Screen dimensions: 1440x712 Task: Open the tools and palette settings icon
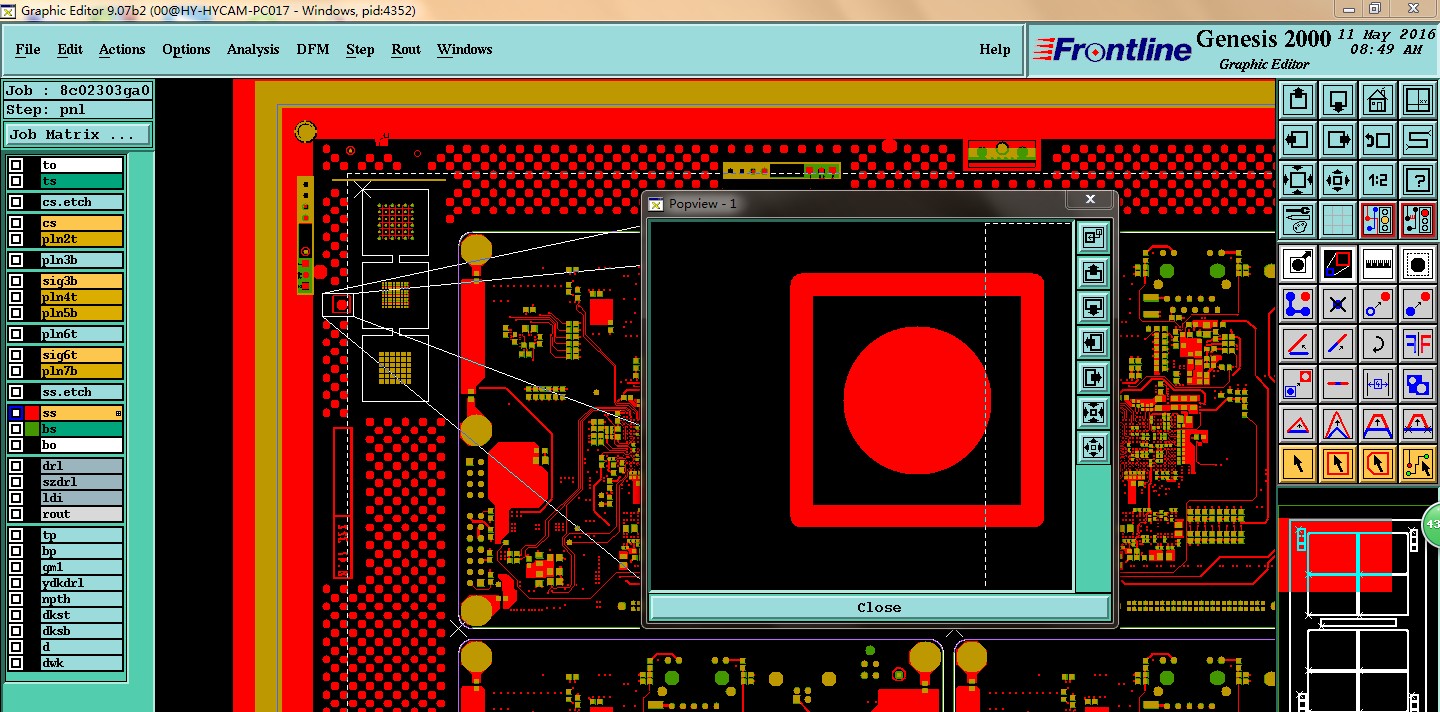(1298, 220)
